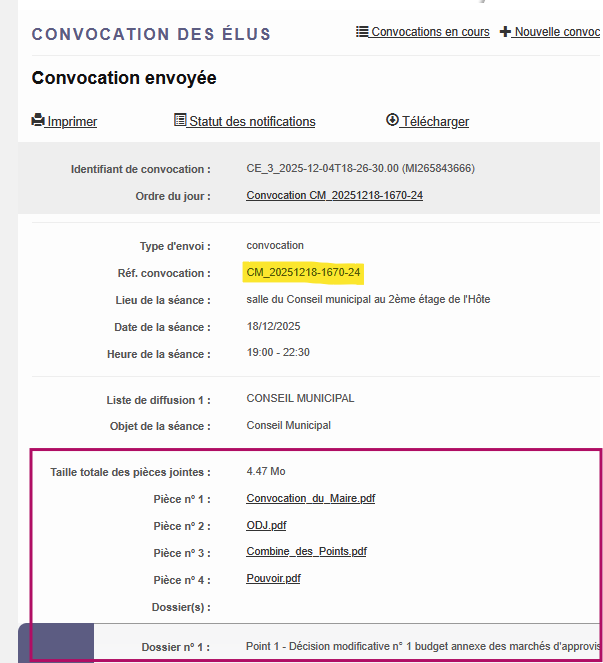The width and height of the screenshot is (603, 663).
Task: Open the ODJ.pdf attachment
Action: [x=266, y=526]
